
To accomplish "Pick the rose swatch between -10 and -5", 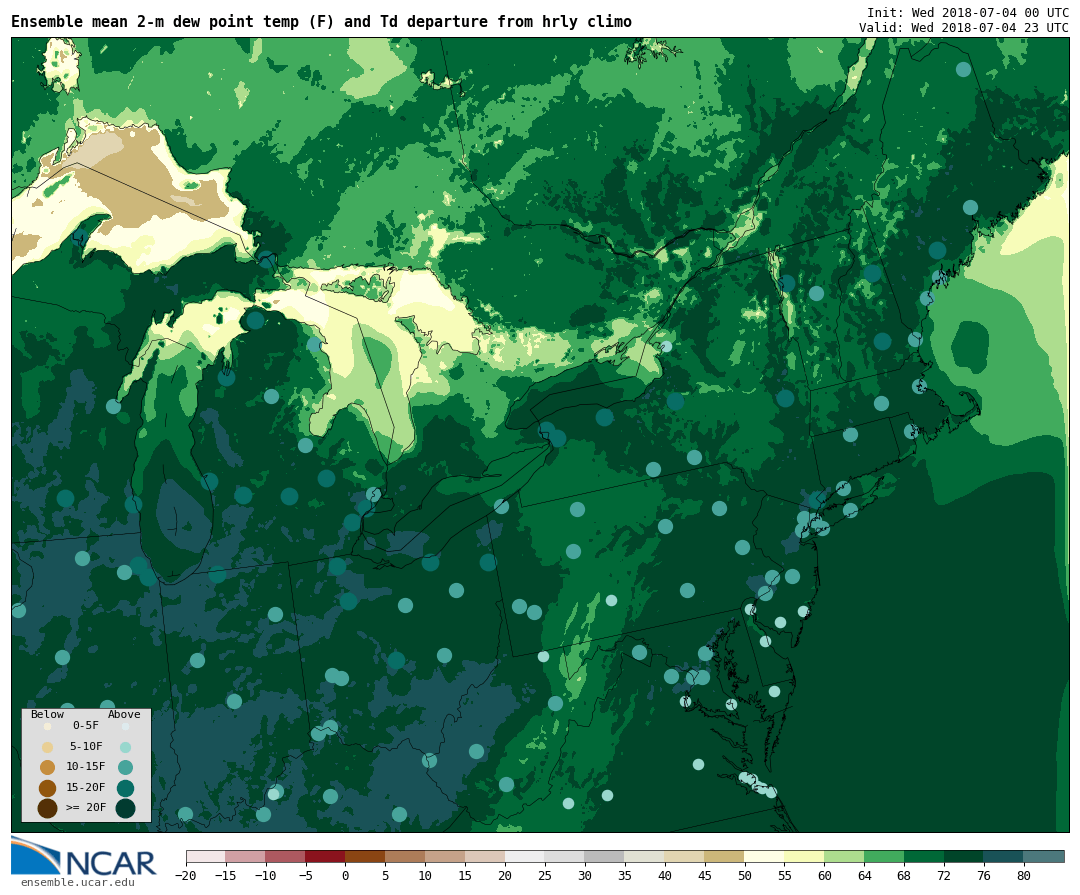I will pyautogui.click(x=285, y=856).
